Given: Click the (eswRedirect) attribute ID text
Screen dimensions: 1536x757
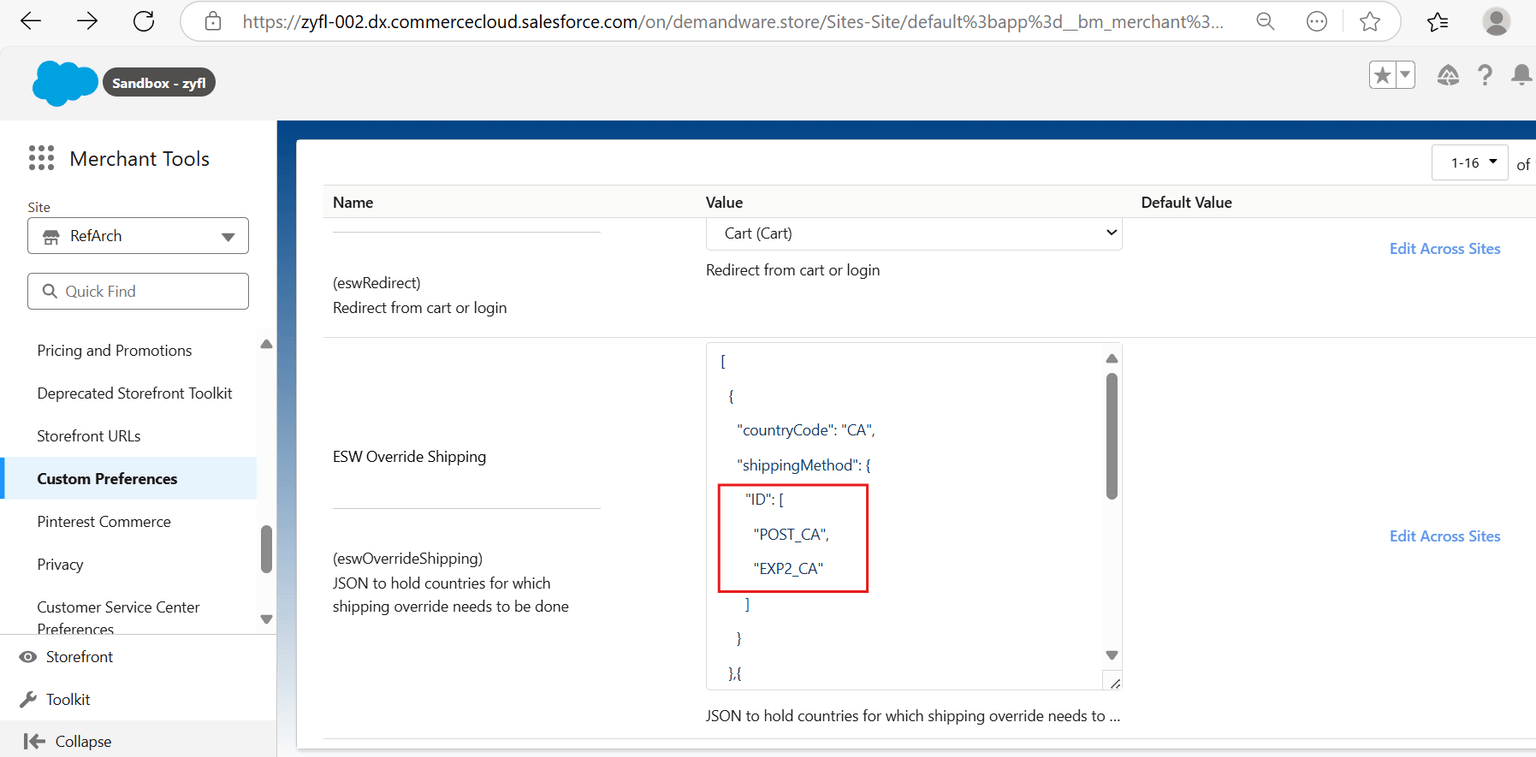Looking at the screenshot, I should [x=376, y=283].
